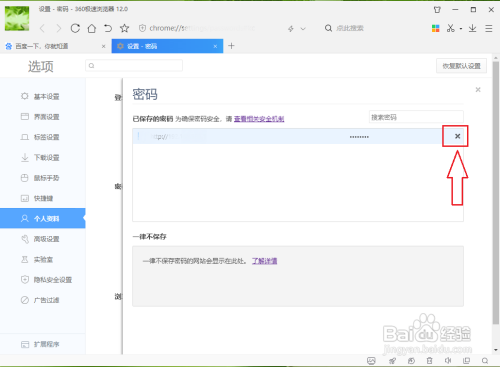This screenshot has width=500, height=367.
Task: Click the 查看相关安全机制 link
Action: click(259, 119)
